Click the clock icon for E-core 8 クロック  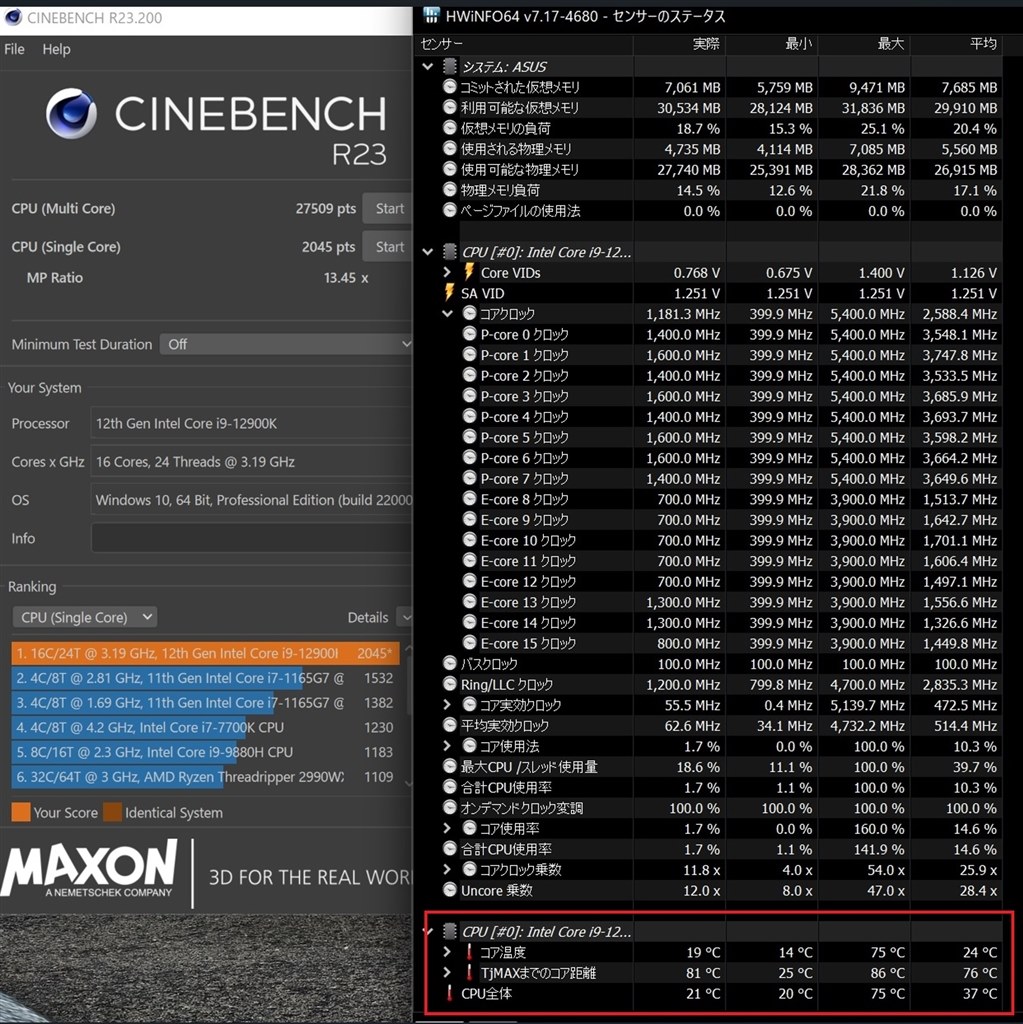coord(469,499)
